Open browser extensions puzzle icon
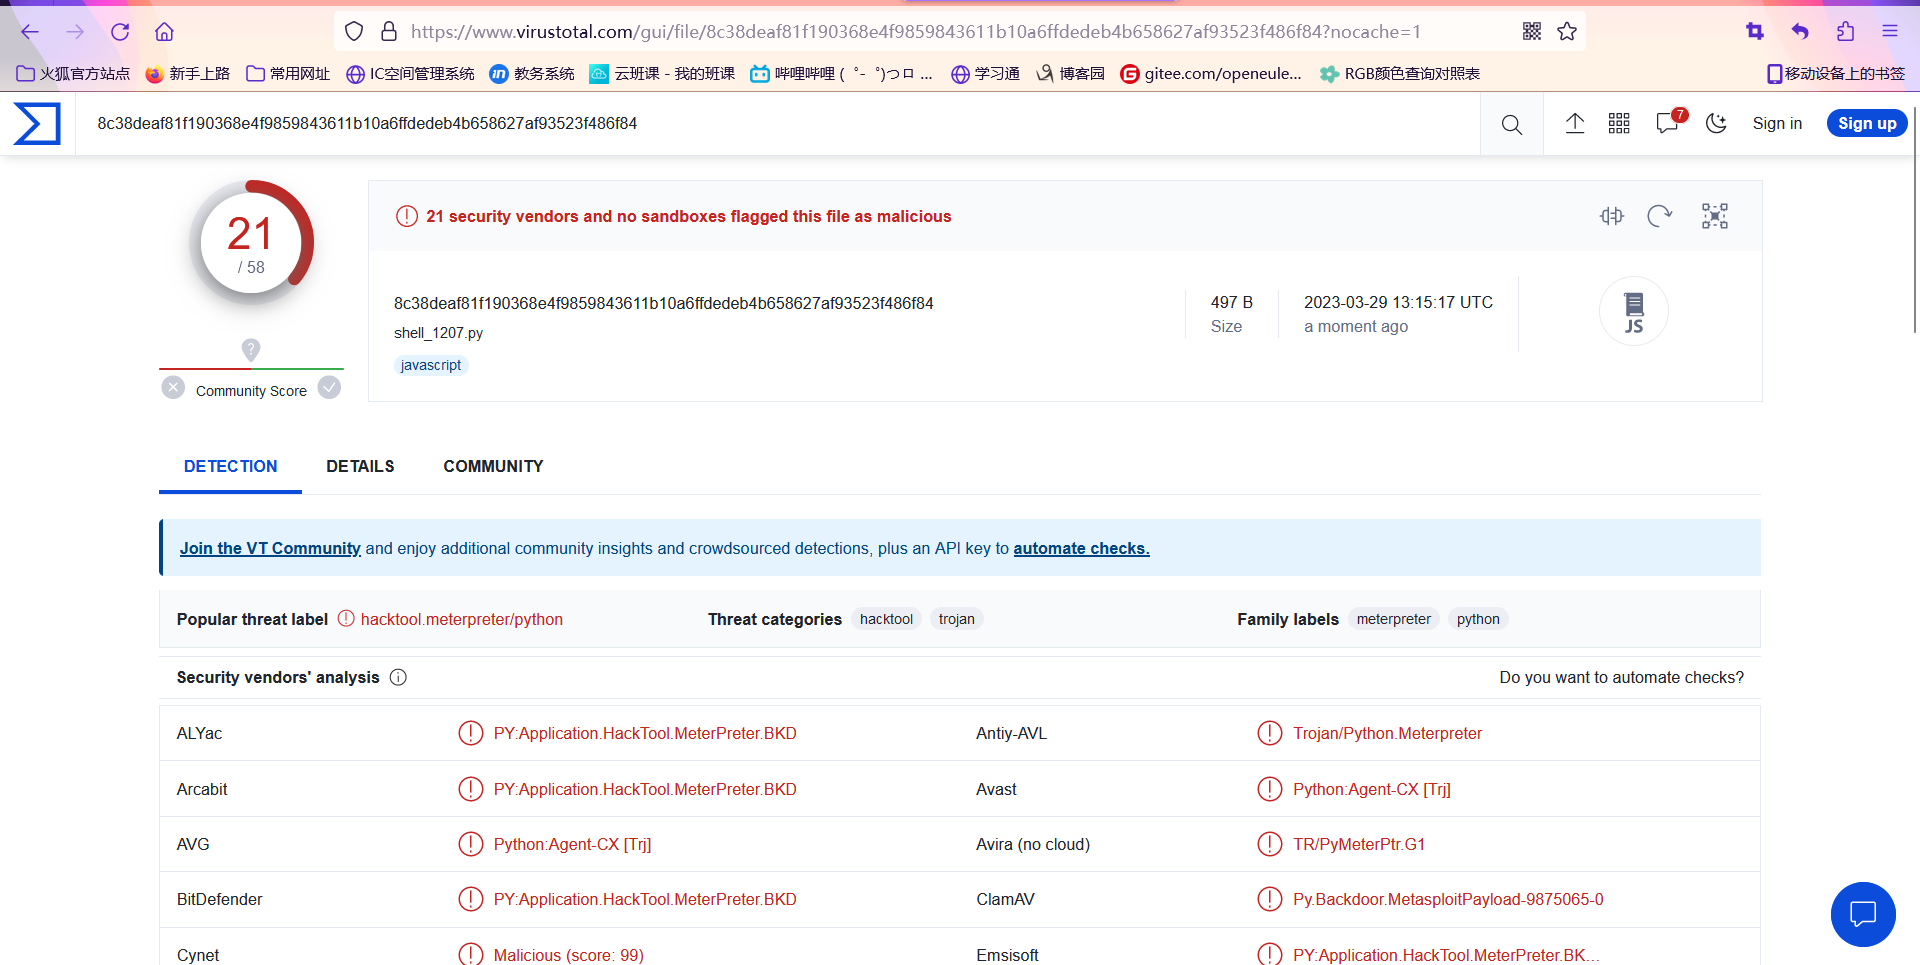This screenshot has height=965, width=1920. click(1845, 32)
